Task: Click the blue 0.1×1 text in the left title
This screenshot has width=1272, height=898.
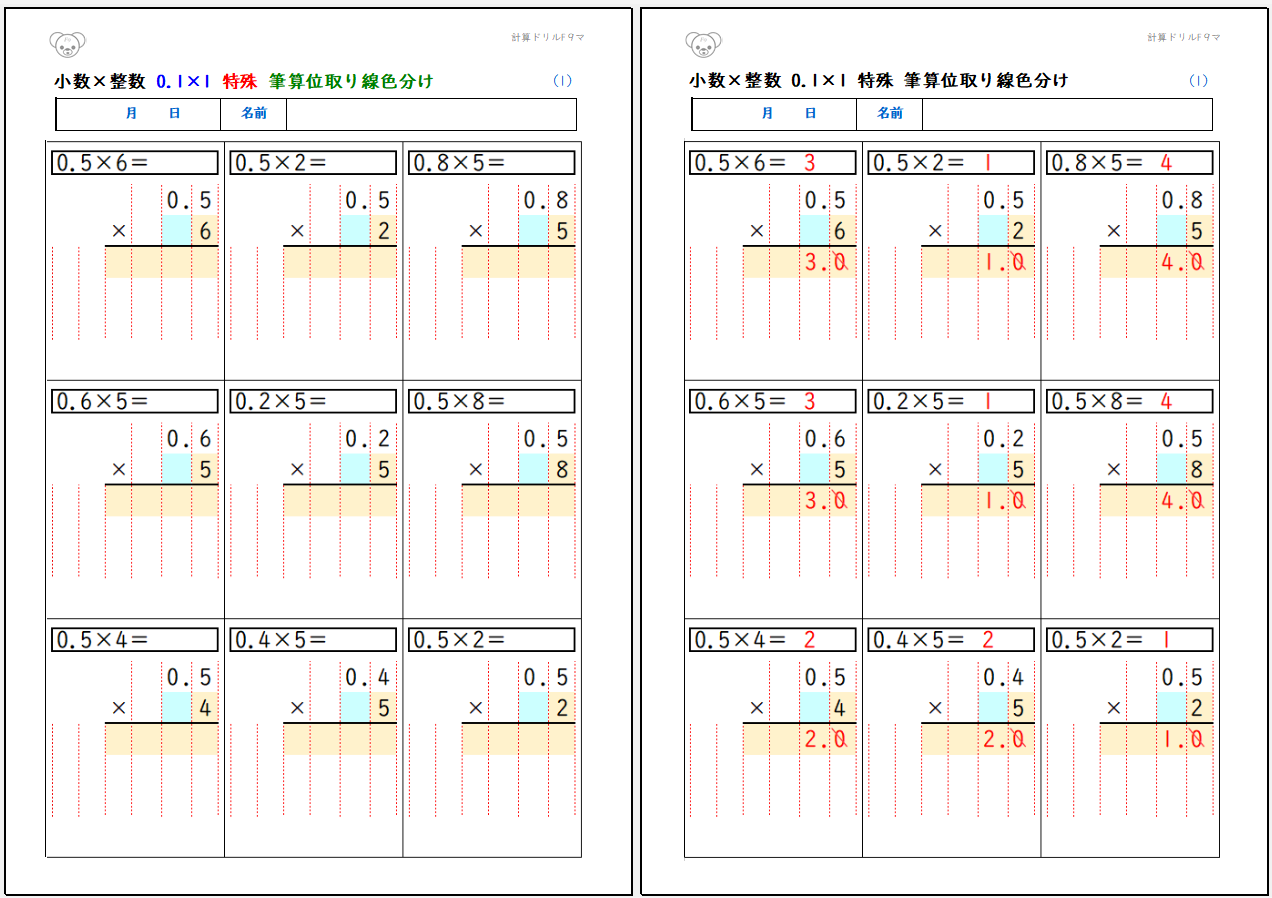Action: [x=183, y=81]
